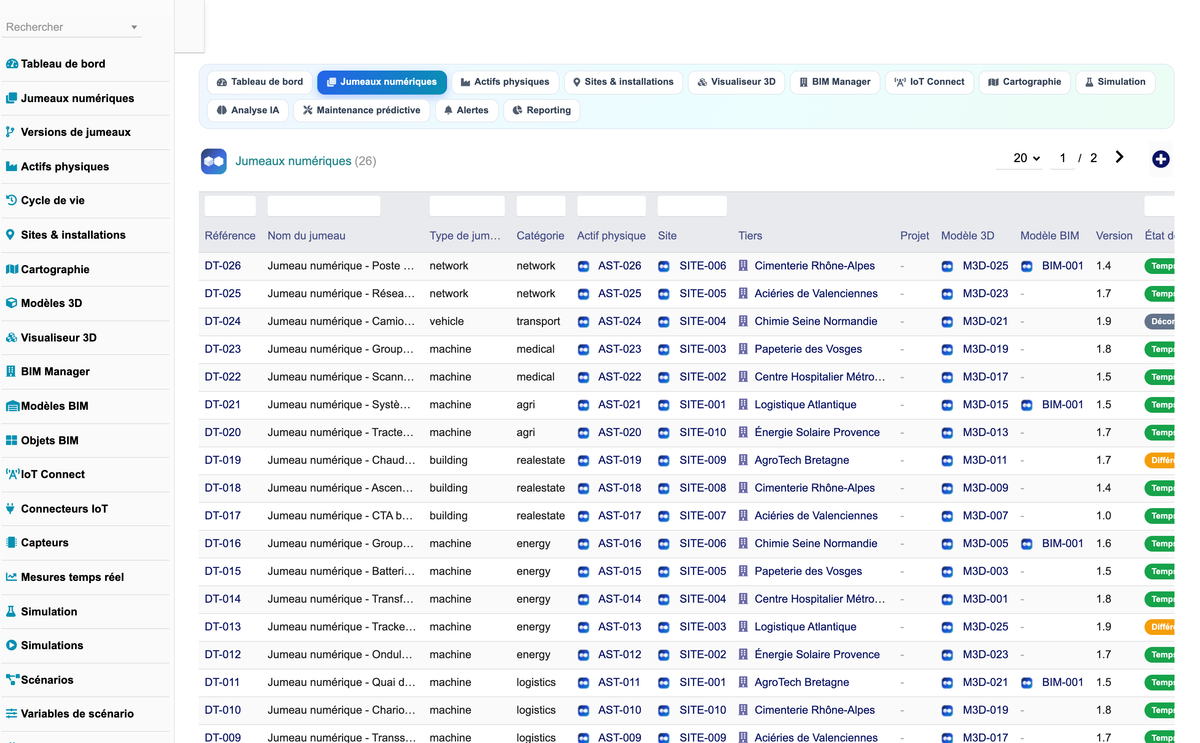Click the Site filter field
Screen dimensions: 1200x743
[692, 206]
